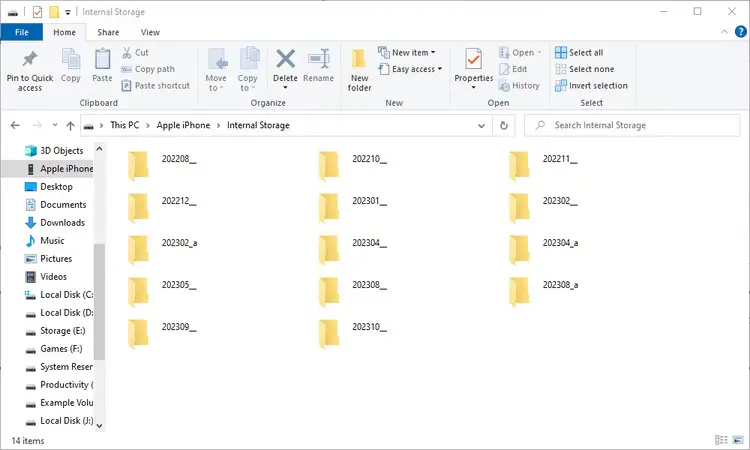Go up one level with the up arrow
The image size is (750, 450).
70,125
